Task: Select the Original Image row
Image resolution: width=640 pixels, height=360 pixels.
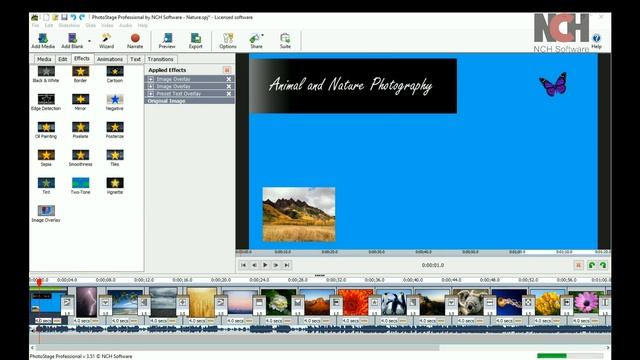Action: click(190, 101)
